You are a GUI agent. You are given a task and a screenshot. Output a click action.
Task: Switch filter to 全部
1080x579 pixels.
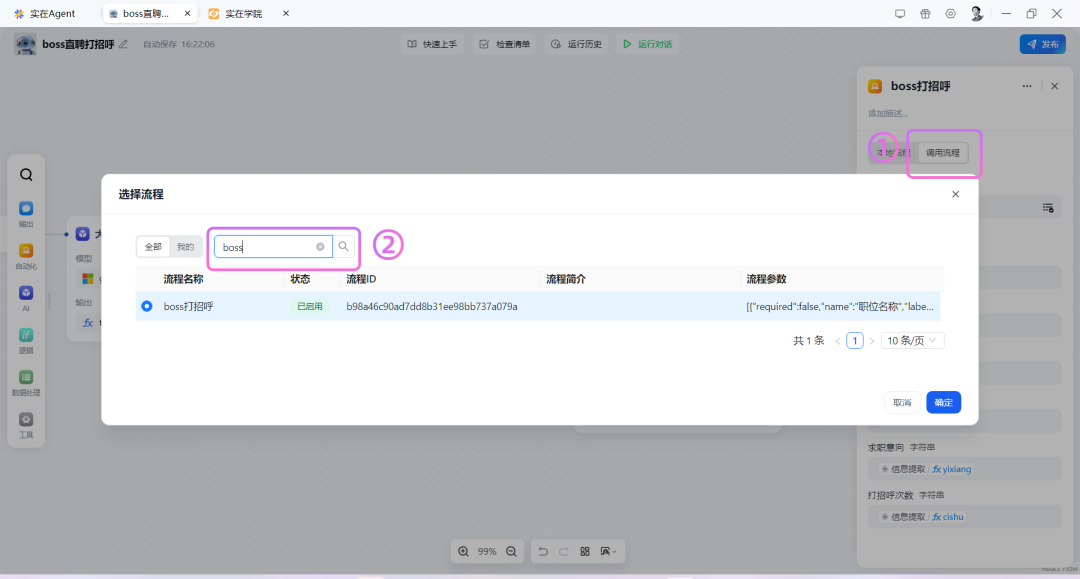153,246
